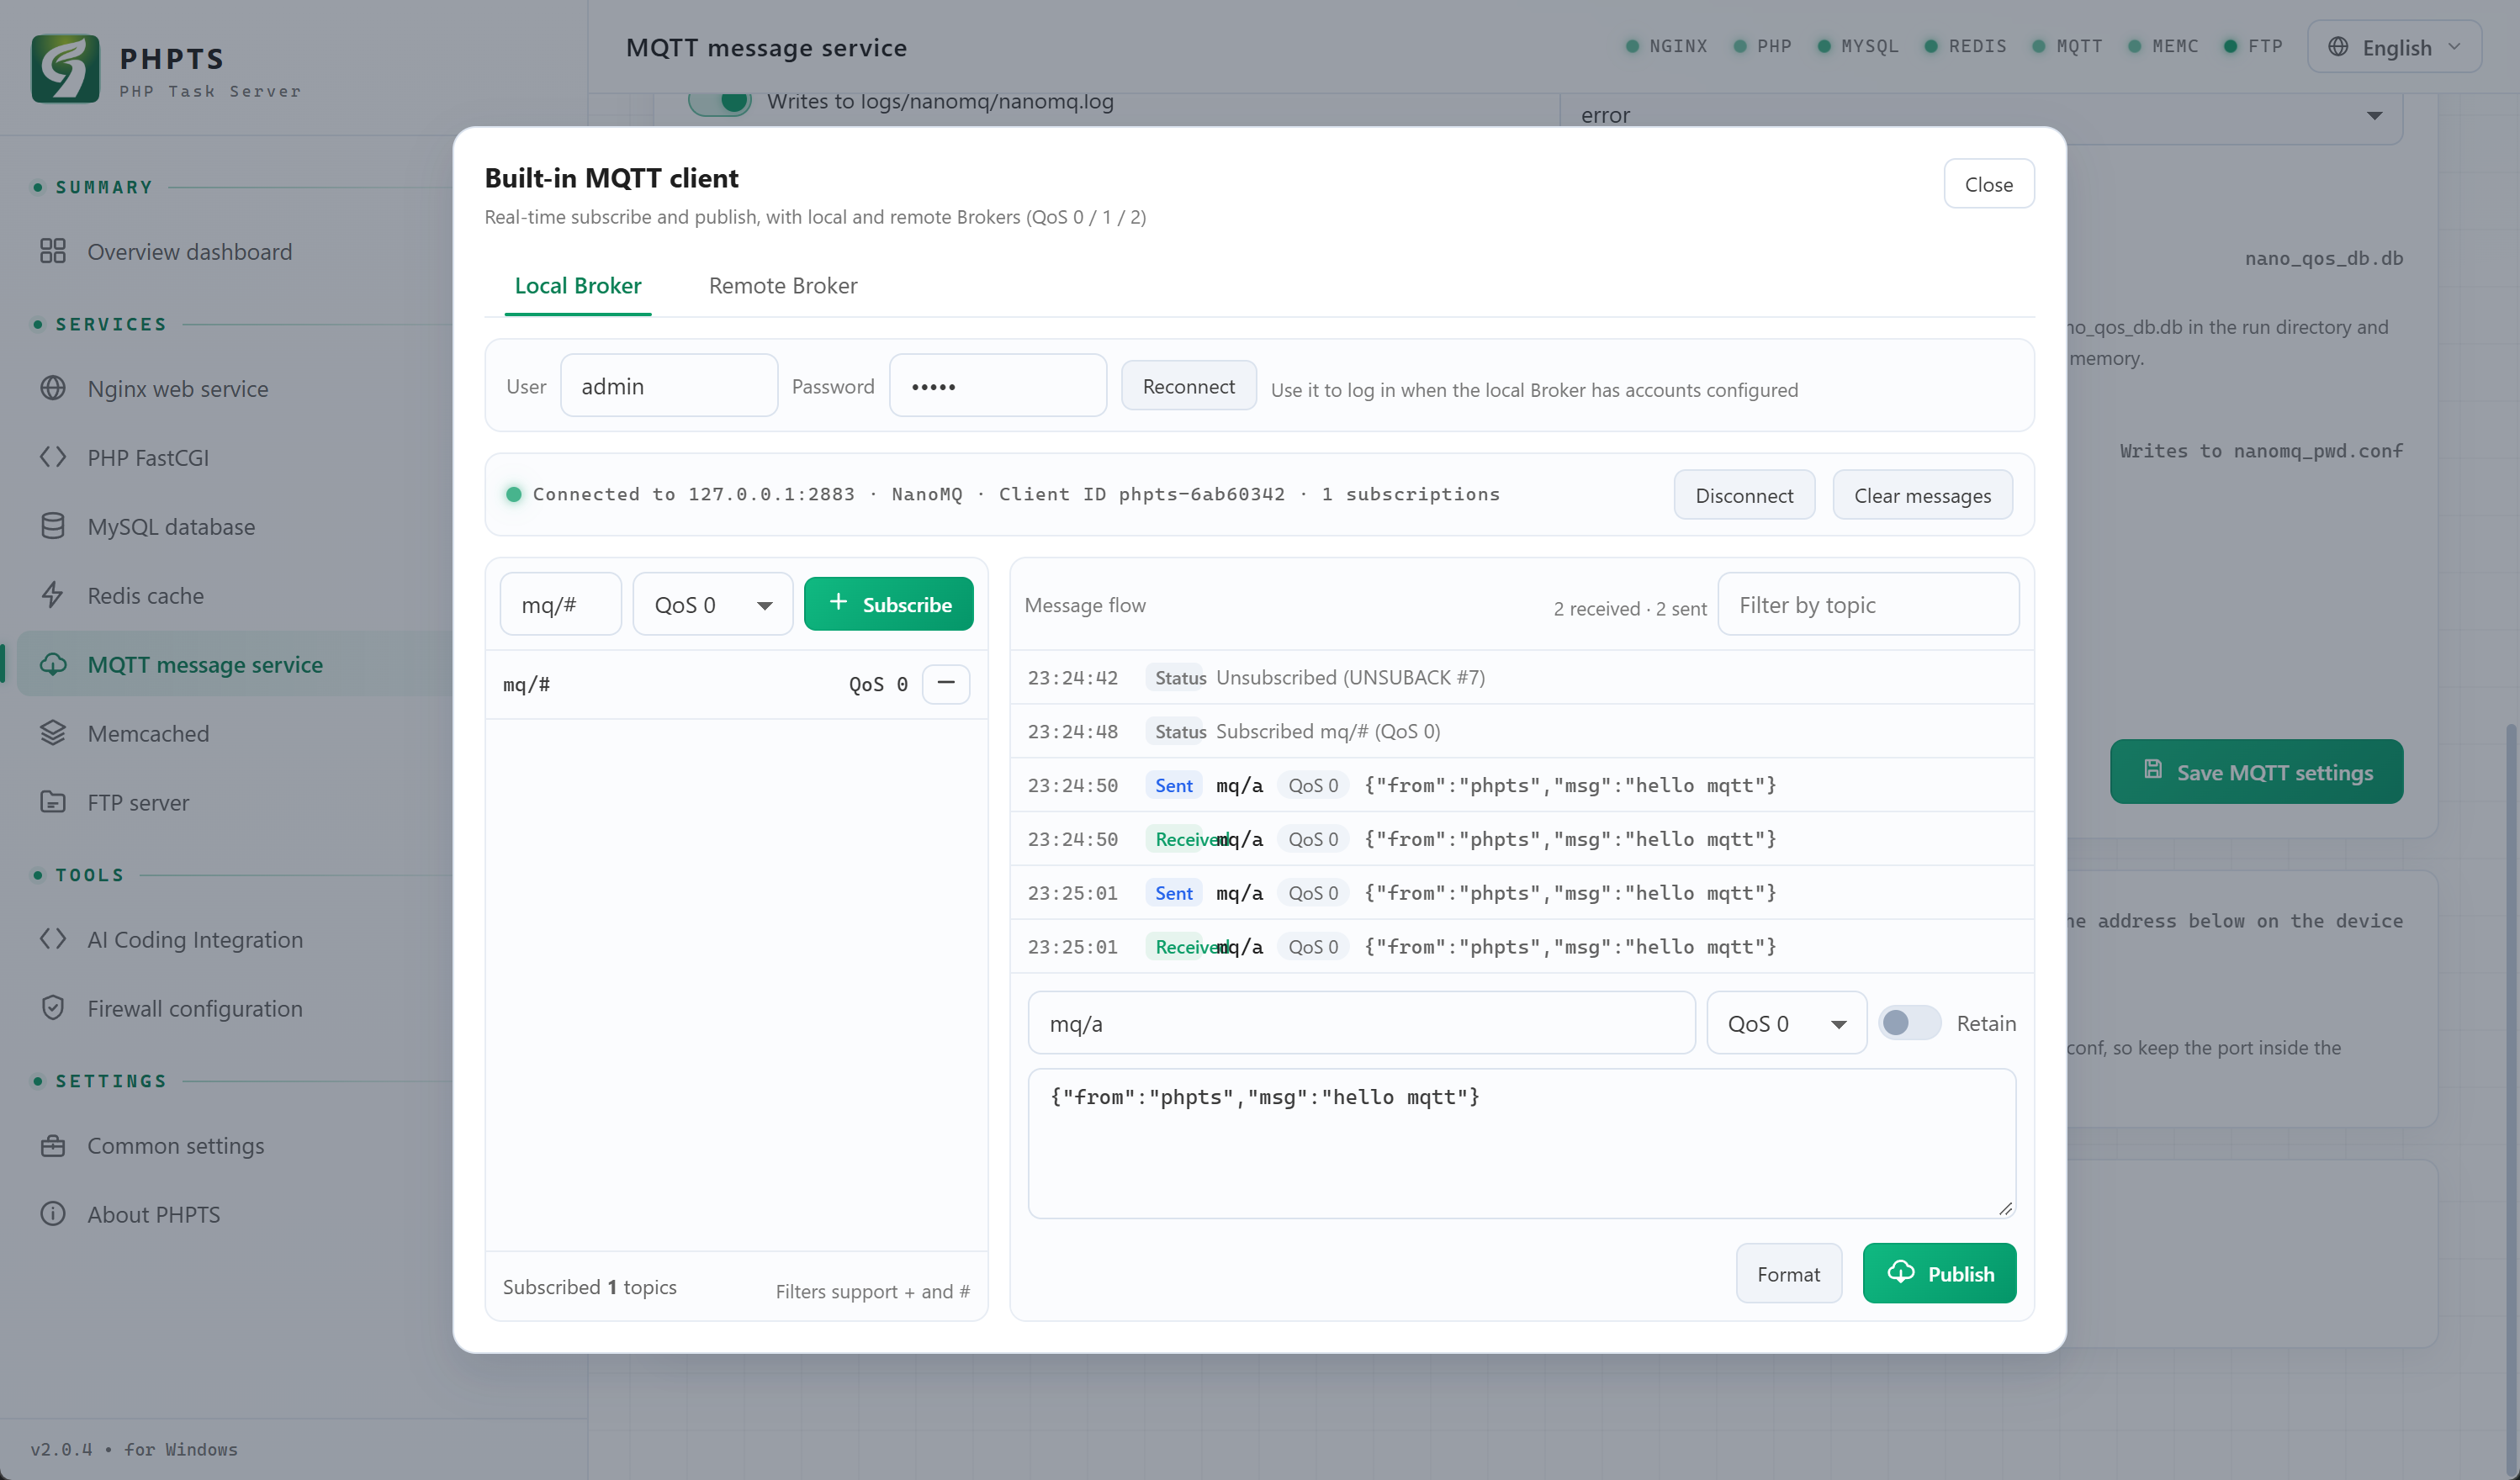Click the NGINX status indicator

click(1667, 46)
